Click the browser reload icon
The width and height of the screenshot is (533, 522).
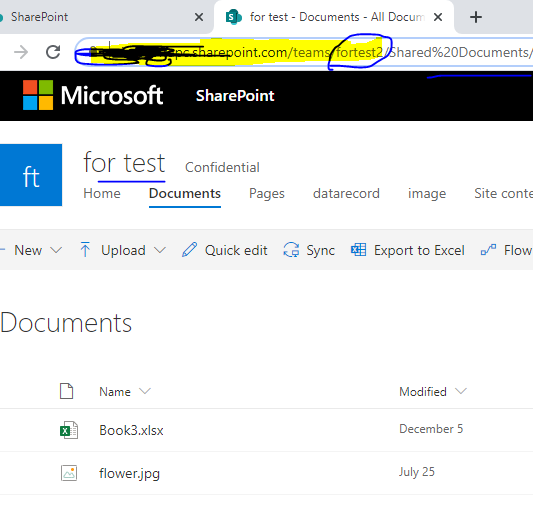(53, 52)
